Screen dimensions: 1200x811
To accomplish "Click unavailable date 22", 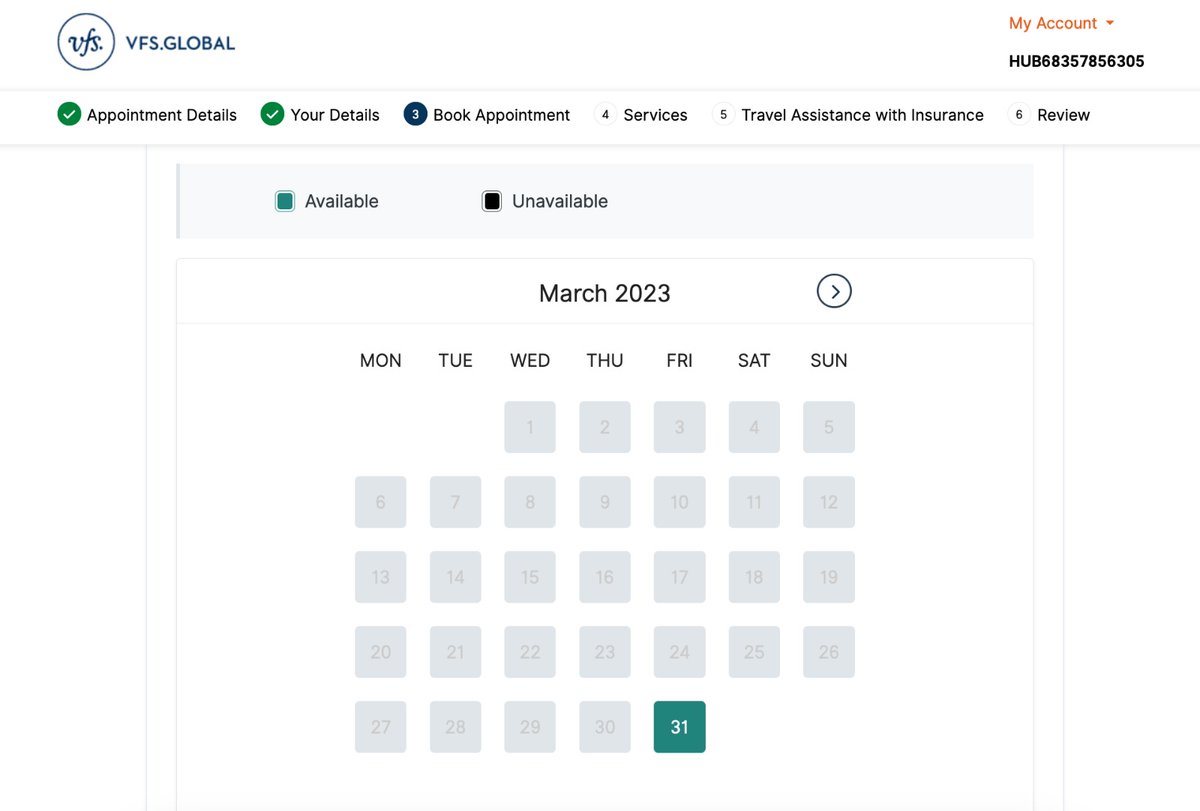I will pyautogui.click(x=530, y=652).
